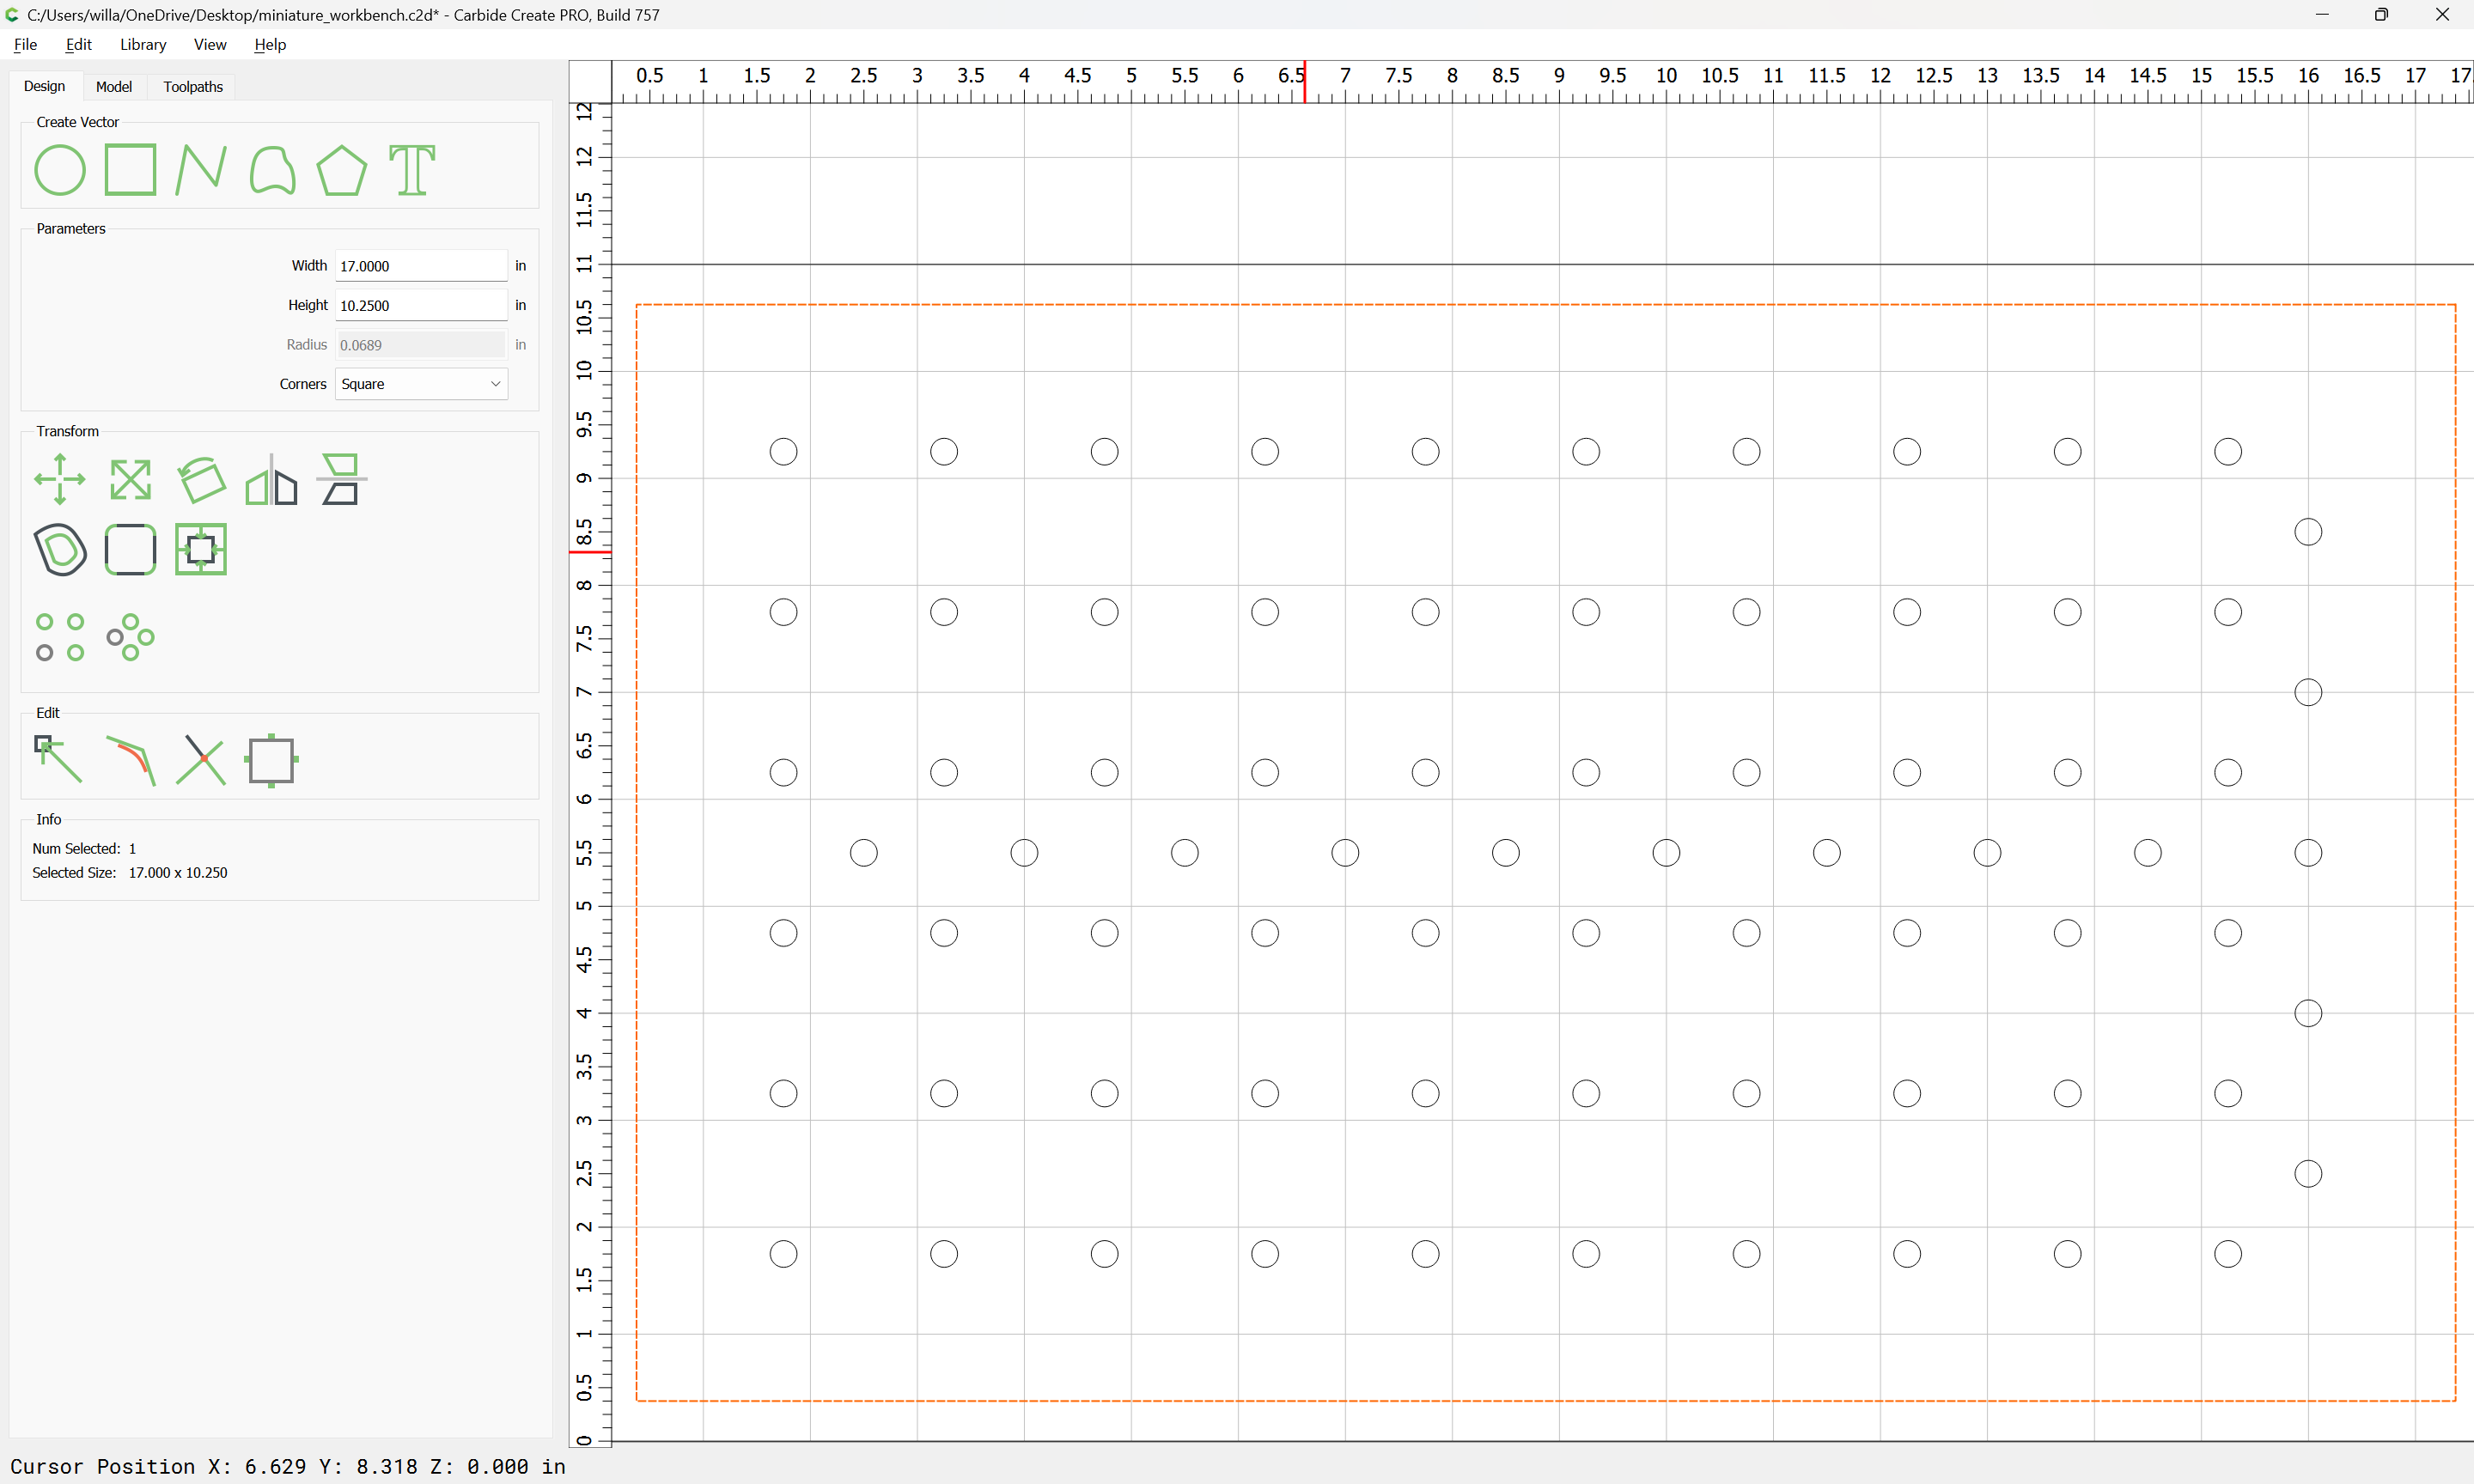Click the Cursor Position status text

point(288,1466)
